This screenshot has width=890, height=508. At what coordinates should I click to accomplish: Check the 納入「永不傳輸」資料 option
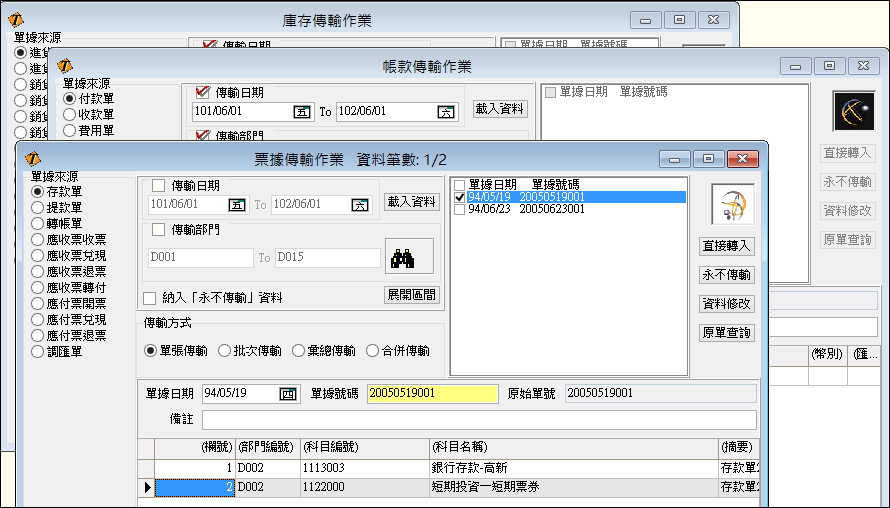click(150, 298)
